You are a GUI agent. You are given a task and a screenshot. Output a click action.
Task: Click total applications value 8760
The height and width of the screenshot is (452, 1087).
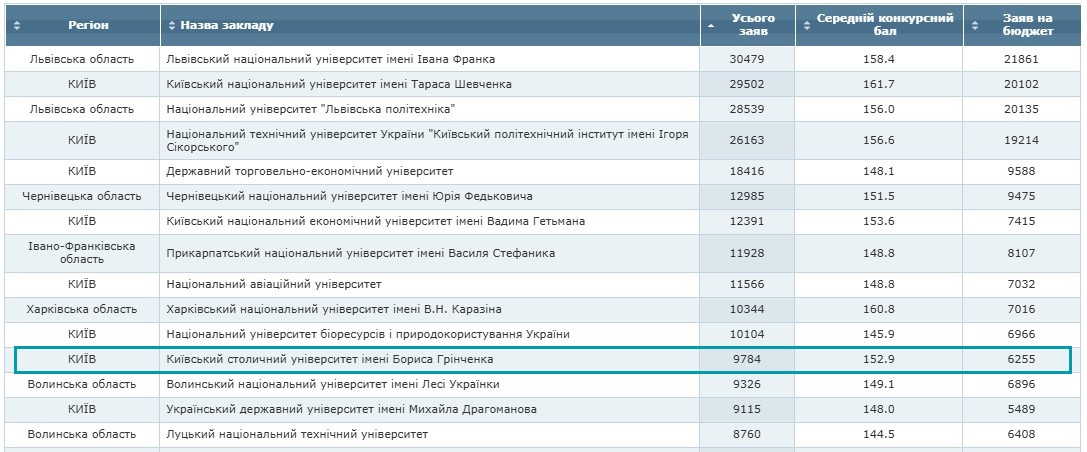(747, 434)
